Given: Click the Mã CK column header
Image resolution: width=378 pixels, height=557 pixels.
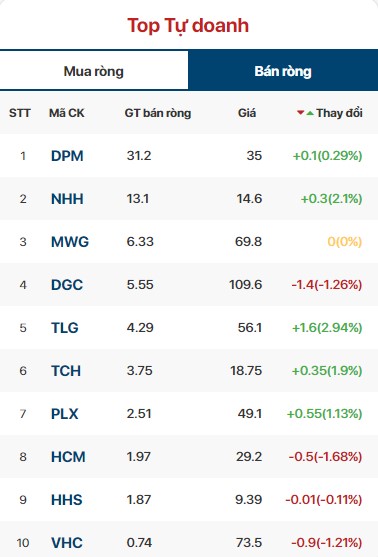Looking at the screenshot, I should (67, 113).
